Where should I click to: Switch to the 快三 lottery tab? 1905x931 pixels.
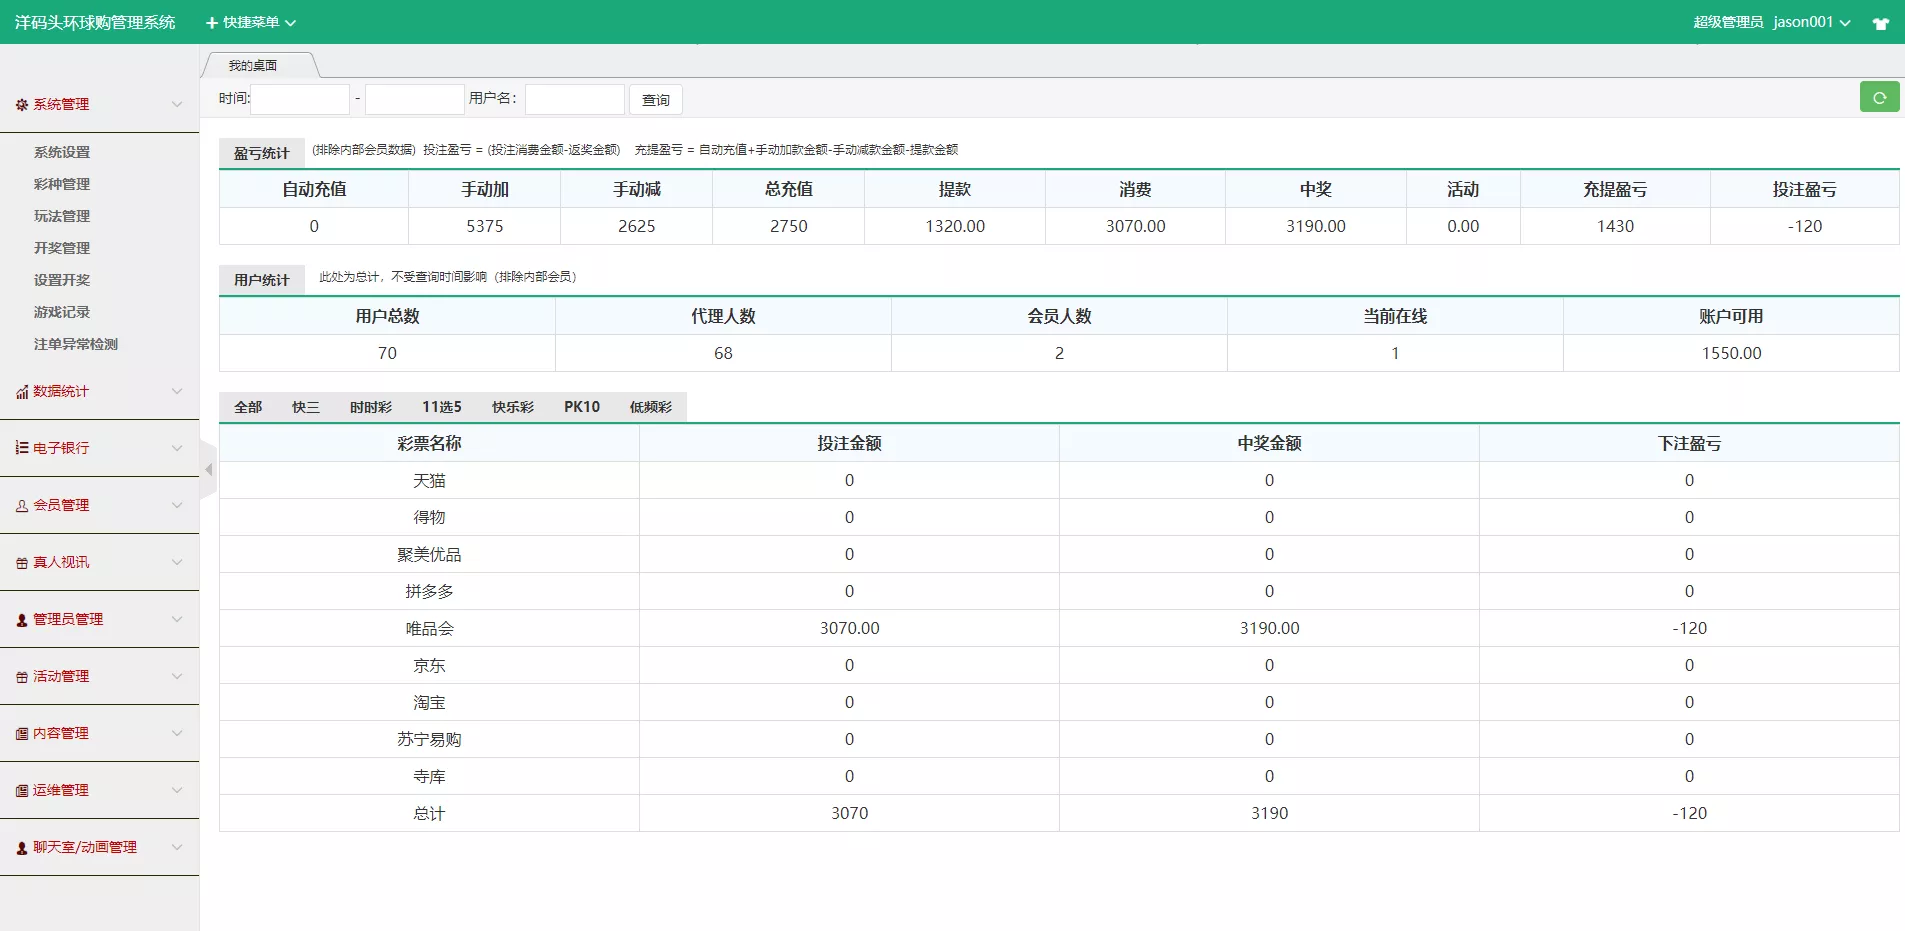305,407
